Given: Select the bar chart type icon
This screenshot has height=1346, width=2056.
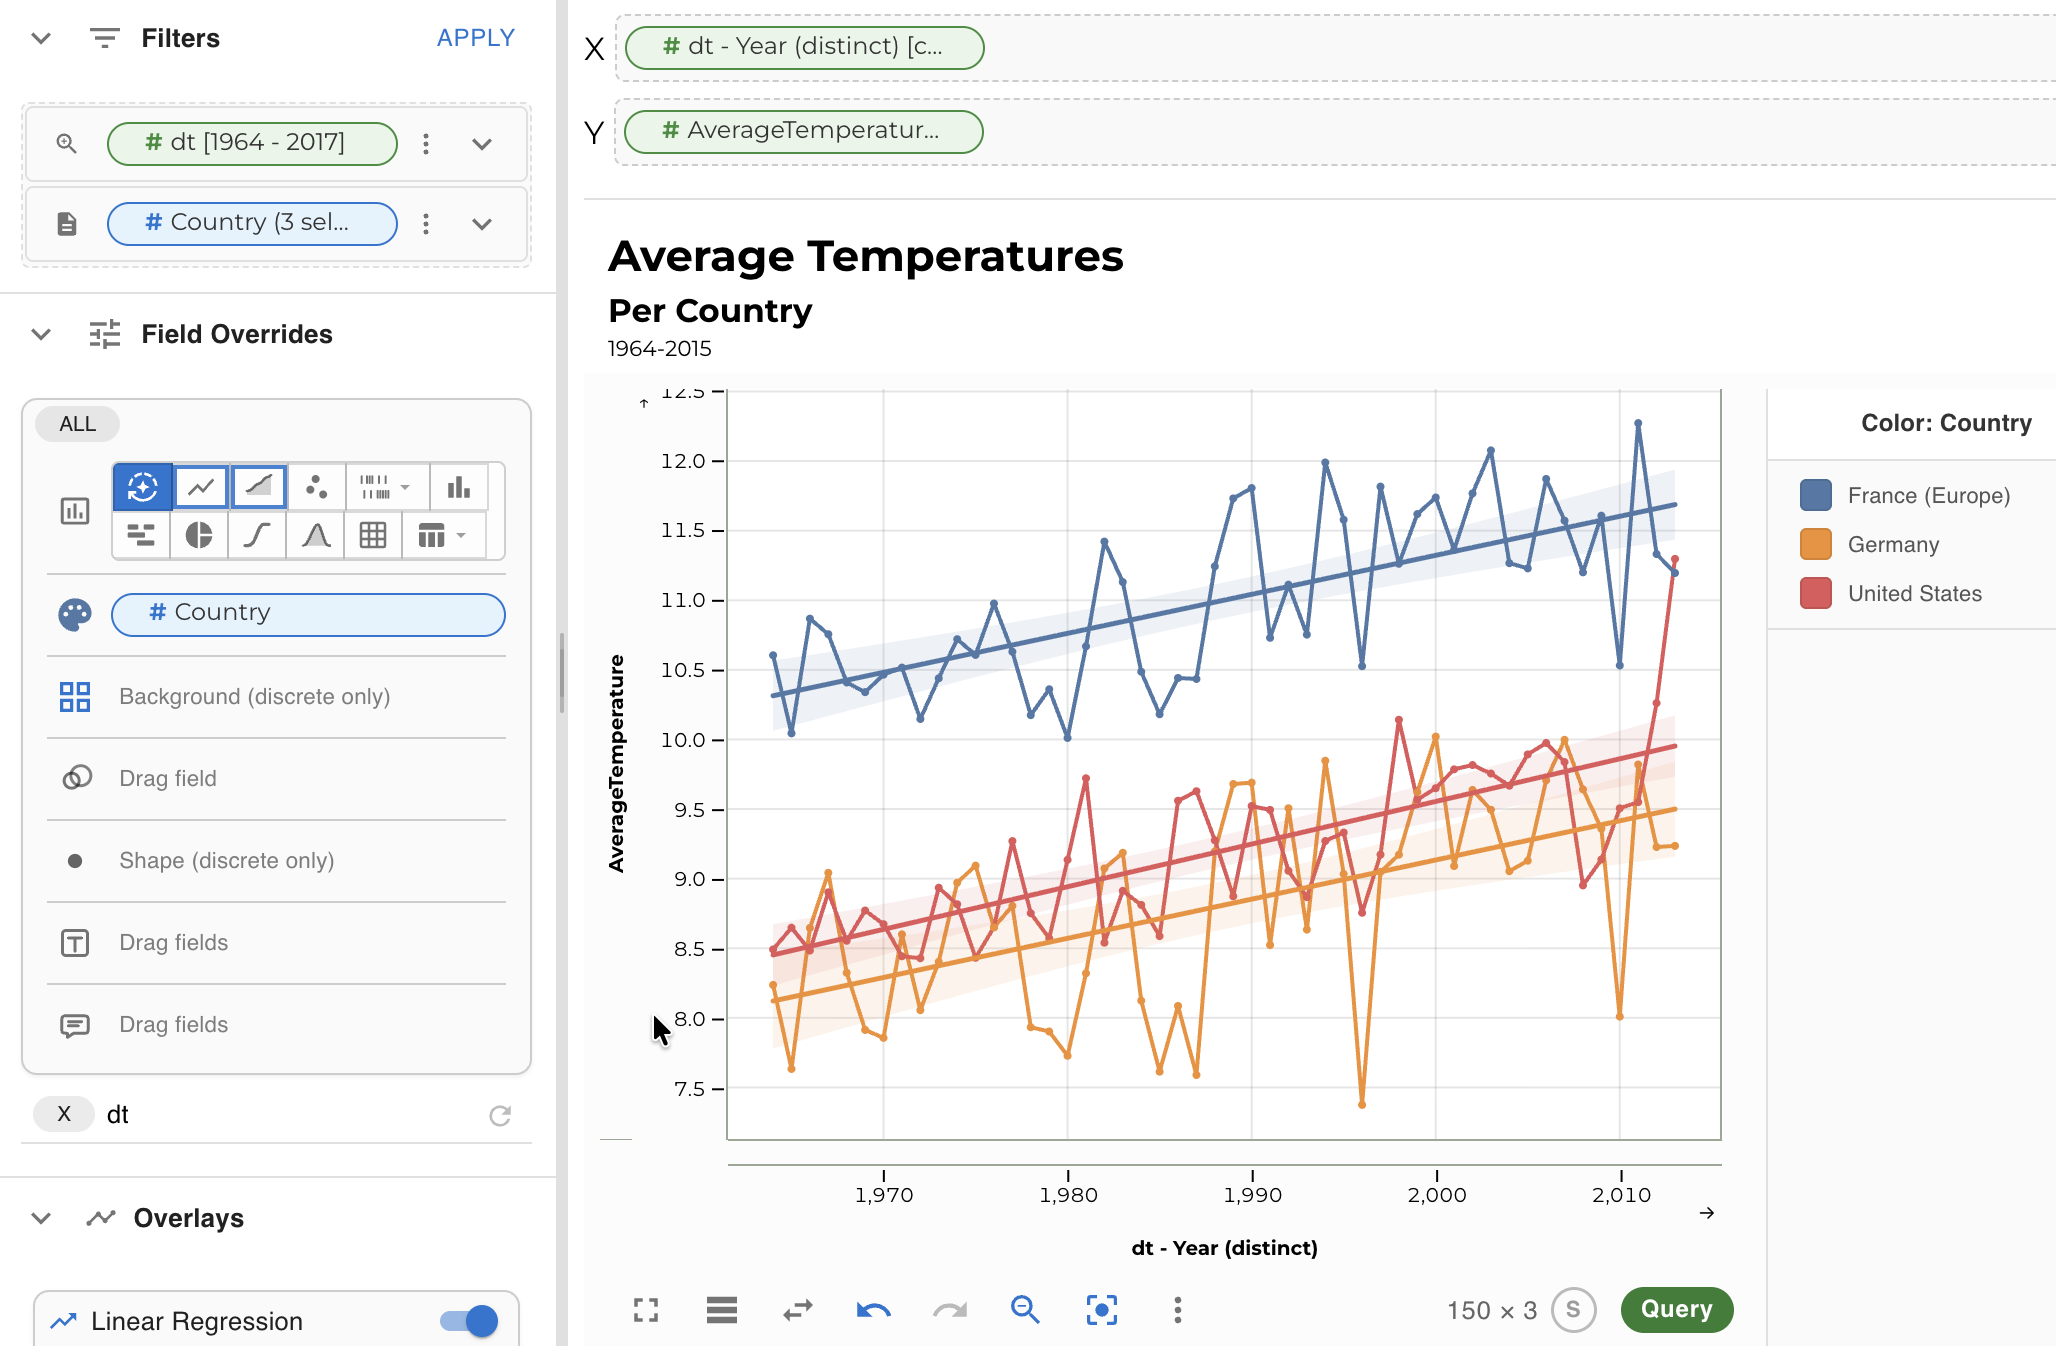Looking at the screenshot, I should click(459, 487).
